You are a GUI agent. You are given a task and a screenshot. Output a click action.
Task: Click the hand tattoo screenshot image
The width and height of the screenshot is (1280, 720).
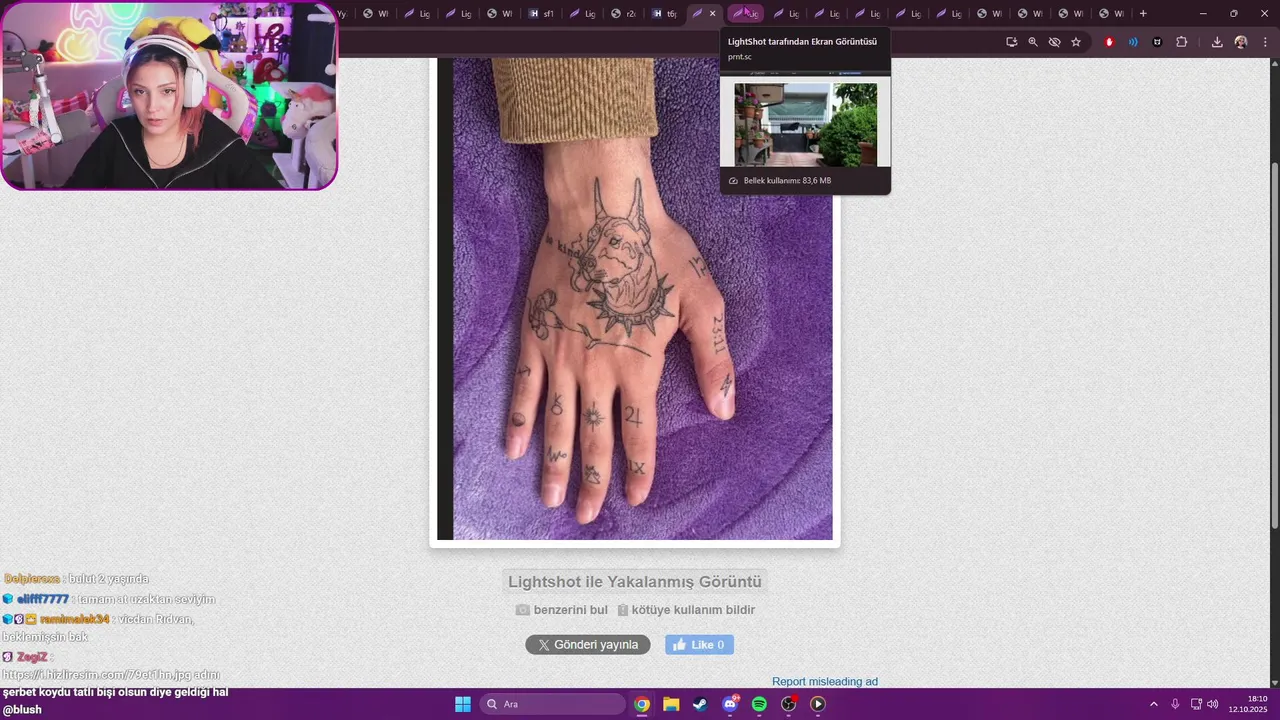pyautogui.click(x=635, y=298)
